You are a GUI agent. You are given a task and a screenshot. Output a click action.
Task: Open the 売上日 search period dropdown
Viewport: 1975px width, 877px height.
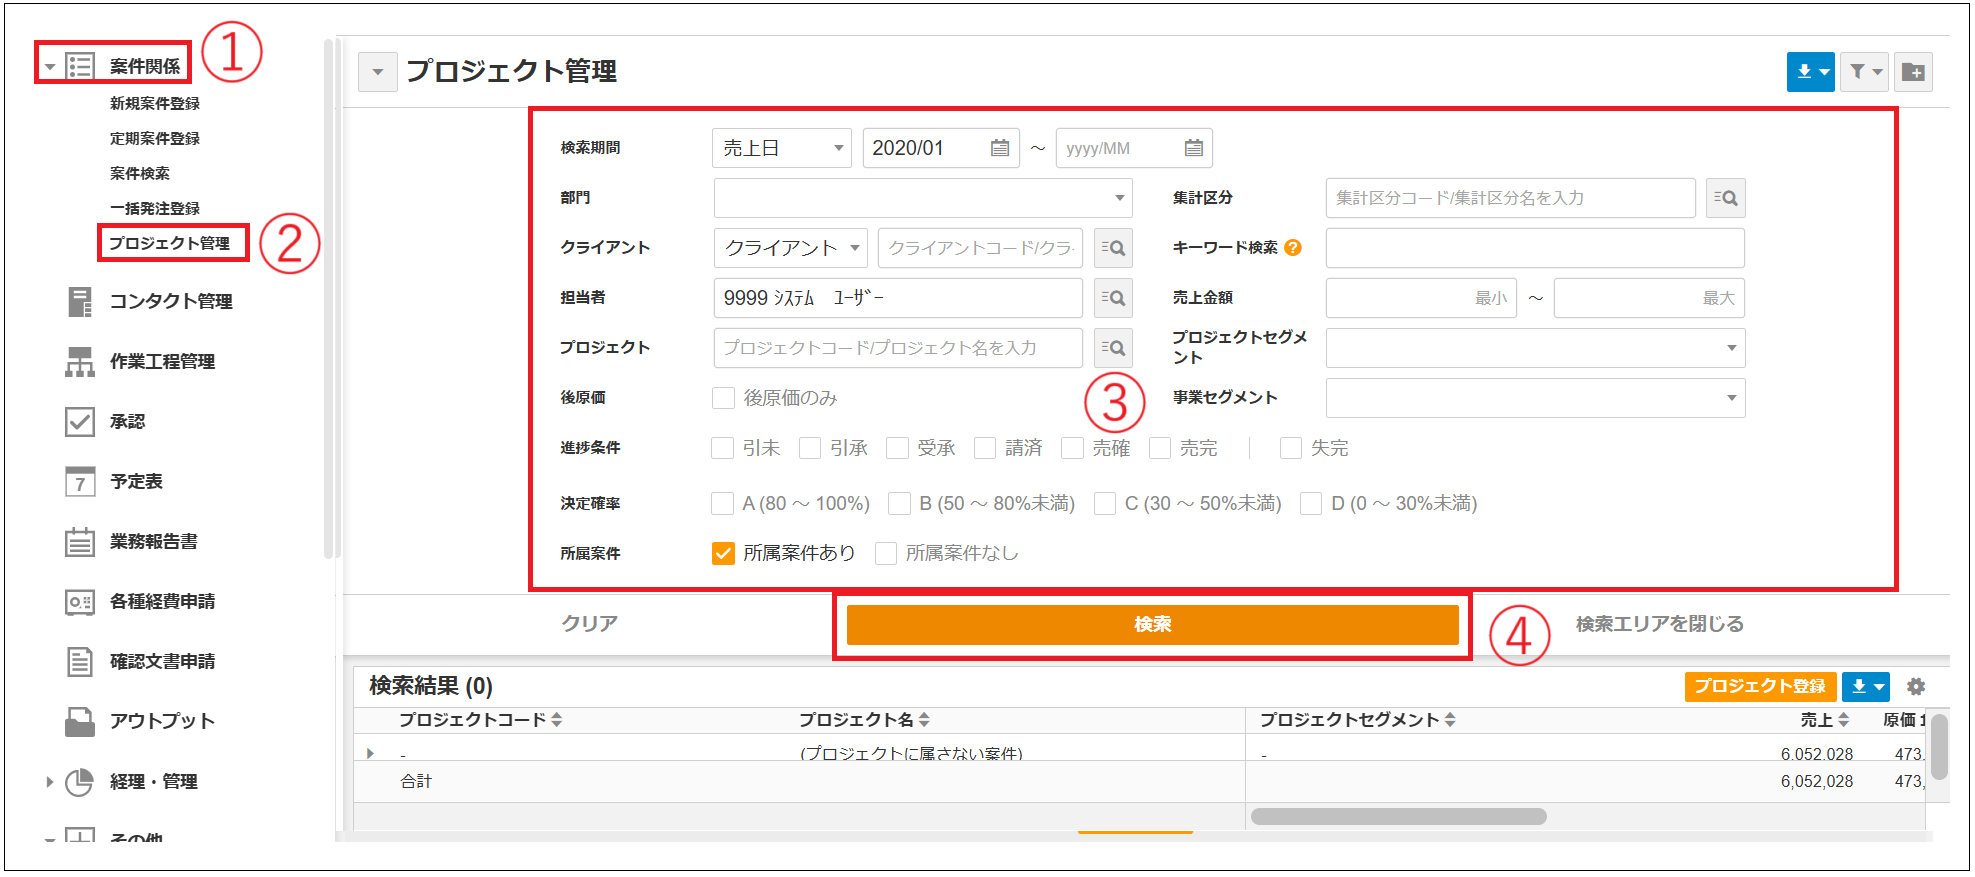781,148
